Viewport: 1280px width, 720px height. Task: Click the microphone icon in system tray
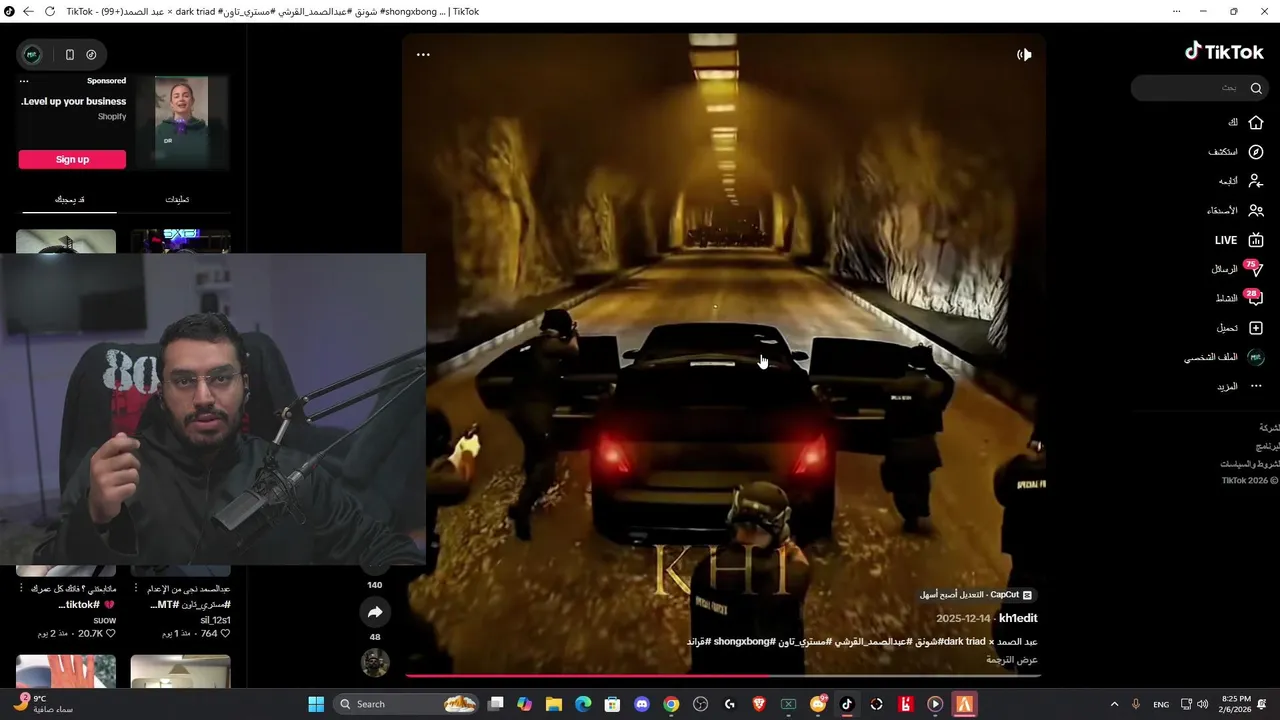pyautogui.click(x=1136, y=704)
